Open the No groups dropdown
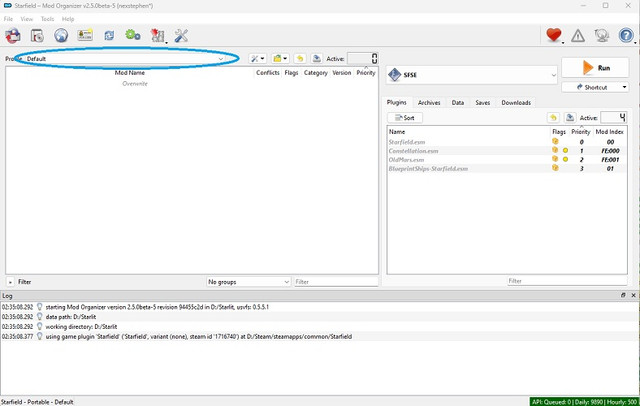 [x=248, y=282]
